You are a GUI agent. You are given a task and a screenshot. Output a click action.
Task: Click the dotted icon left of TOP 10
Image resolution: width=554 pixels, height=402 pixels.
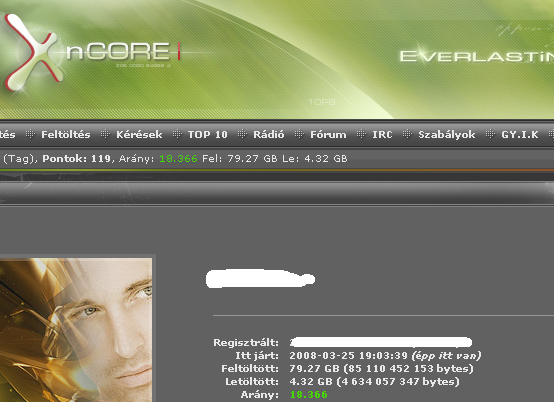[x=177, y=134]
